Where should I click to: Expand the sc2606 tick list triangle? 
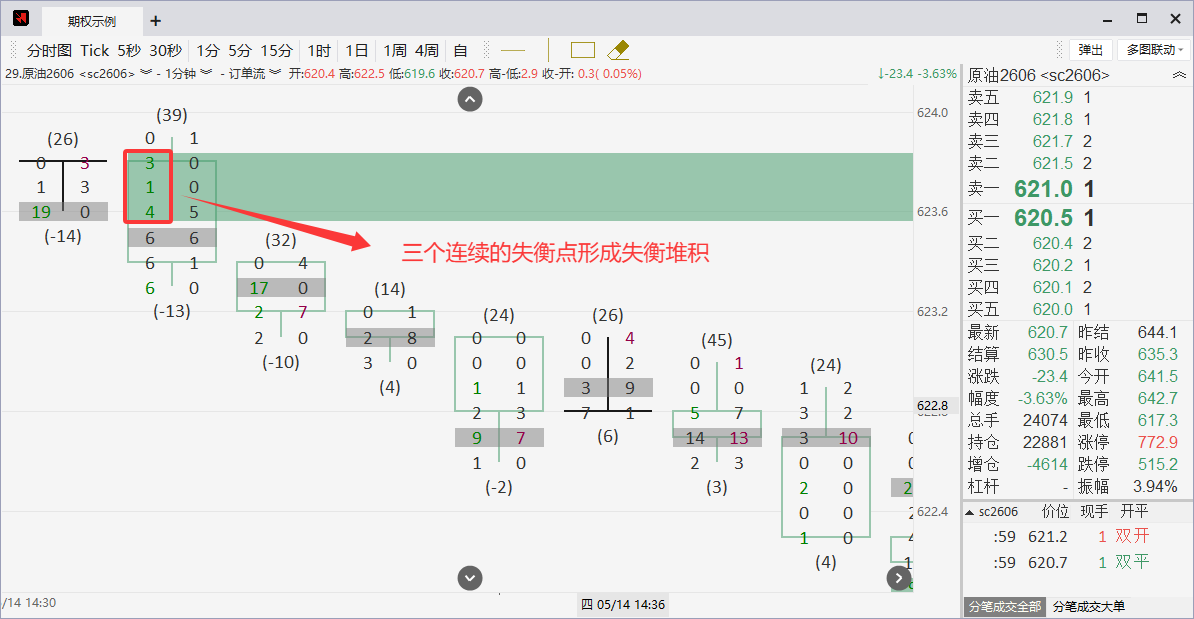tap(969, 512)
